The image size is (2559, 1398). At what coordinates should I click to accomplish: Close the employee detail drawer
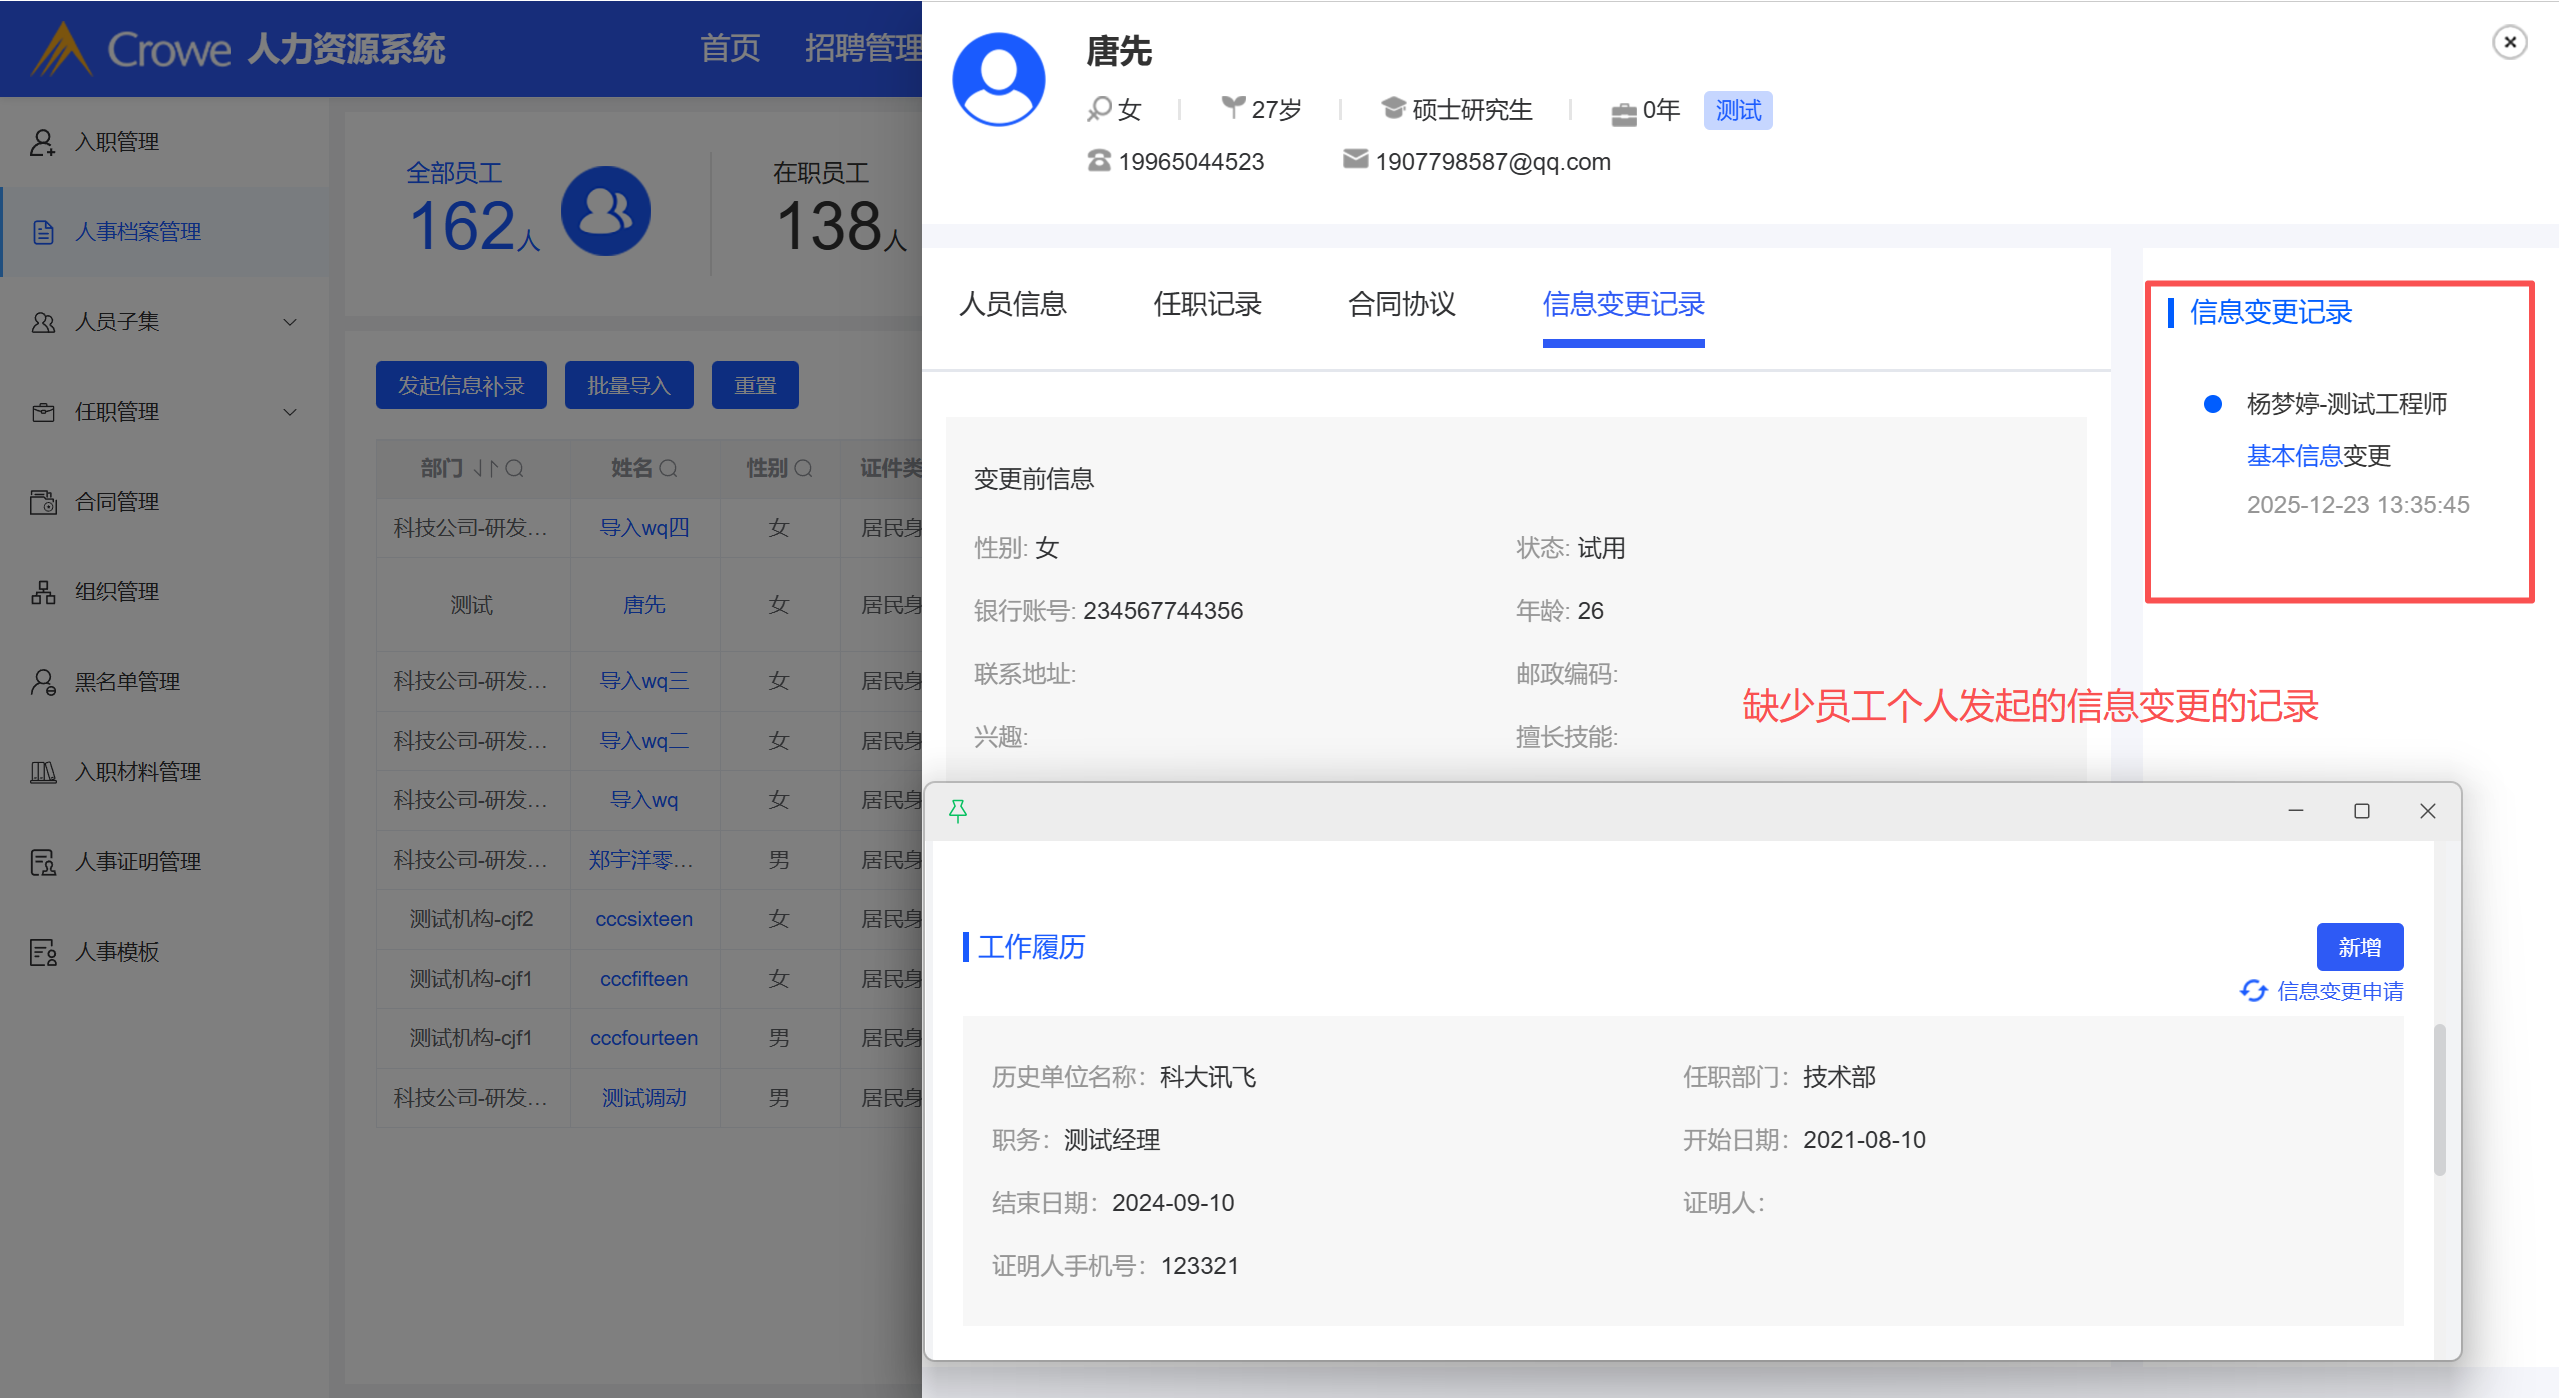click(2509, 42)
